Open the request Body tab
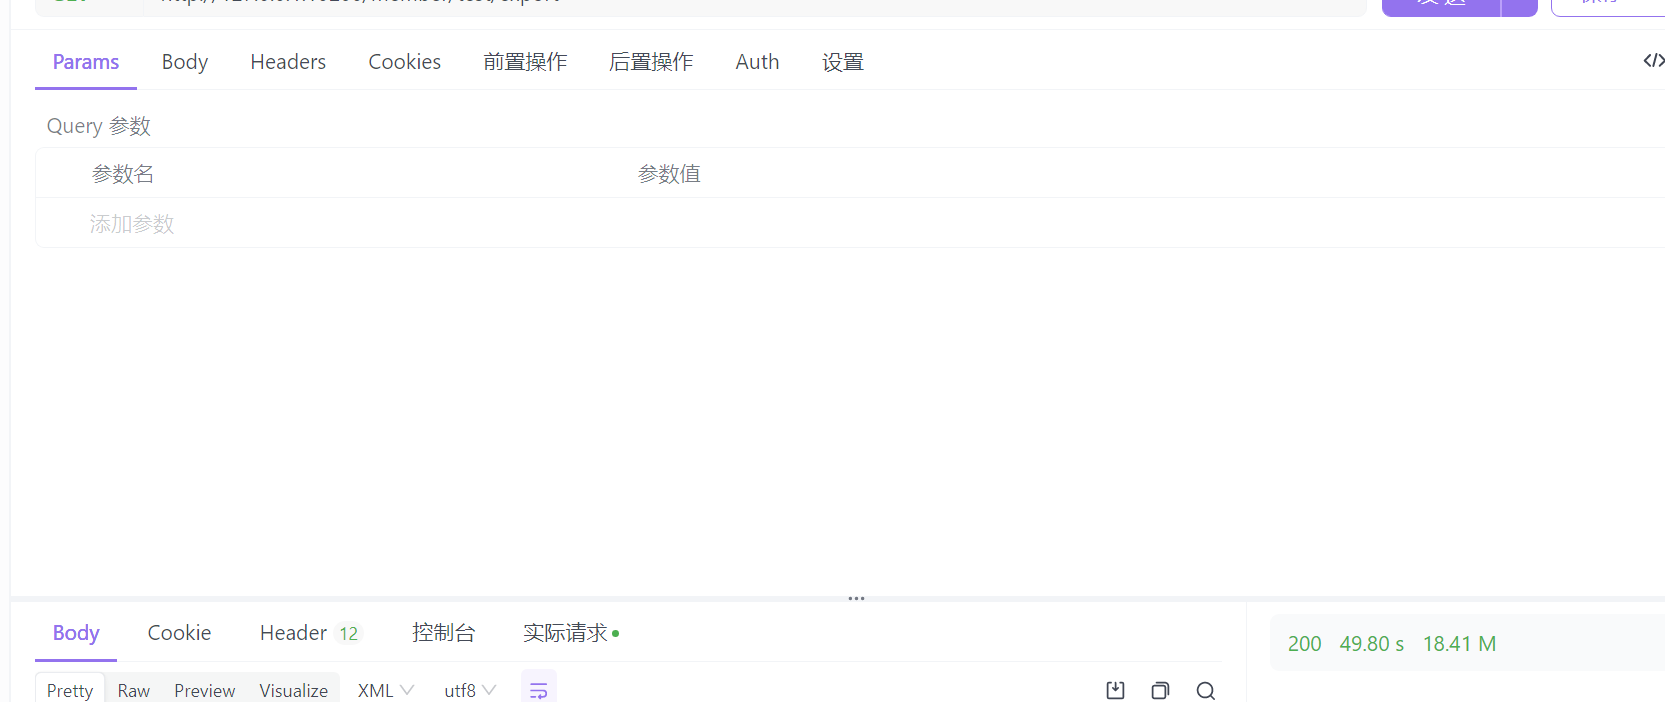The image size is (1665, 702). tap(185, 62)
